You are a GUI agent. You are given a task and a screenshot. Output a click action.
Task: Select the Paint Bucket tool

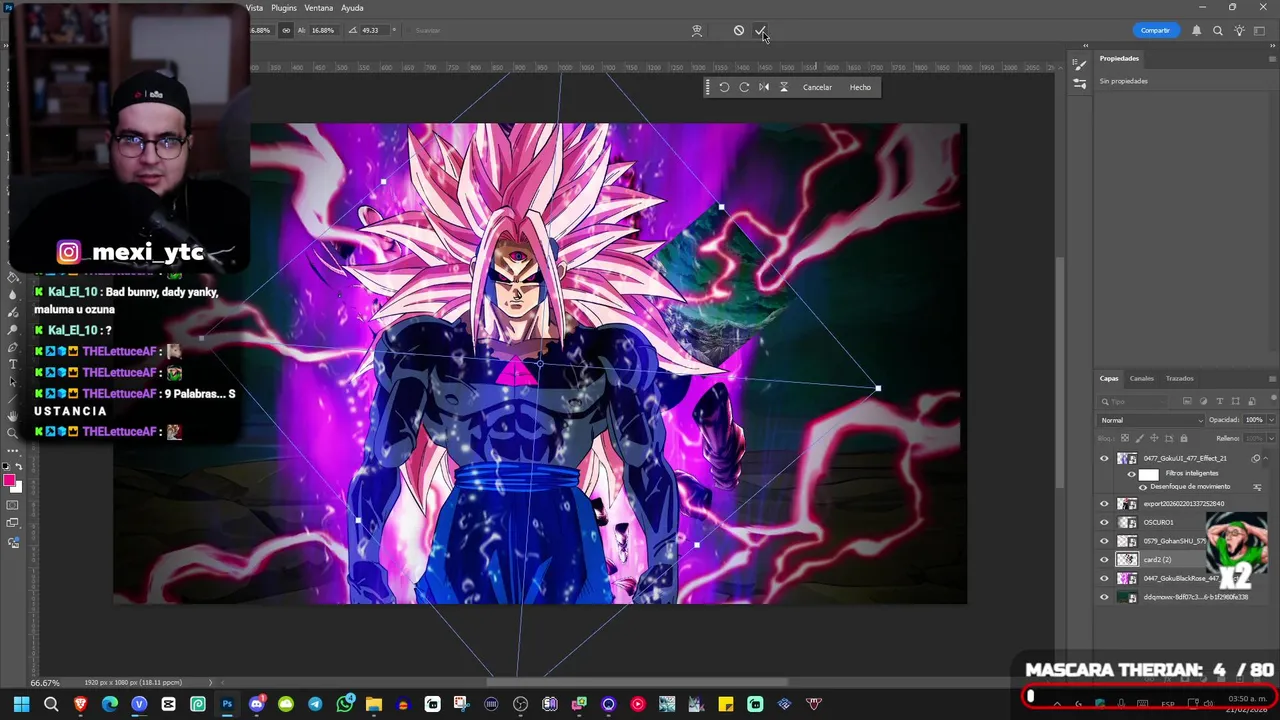(13, 277)
